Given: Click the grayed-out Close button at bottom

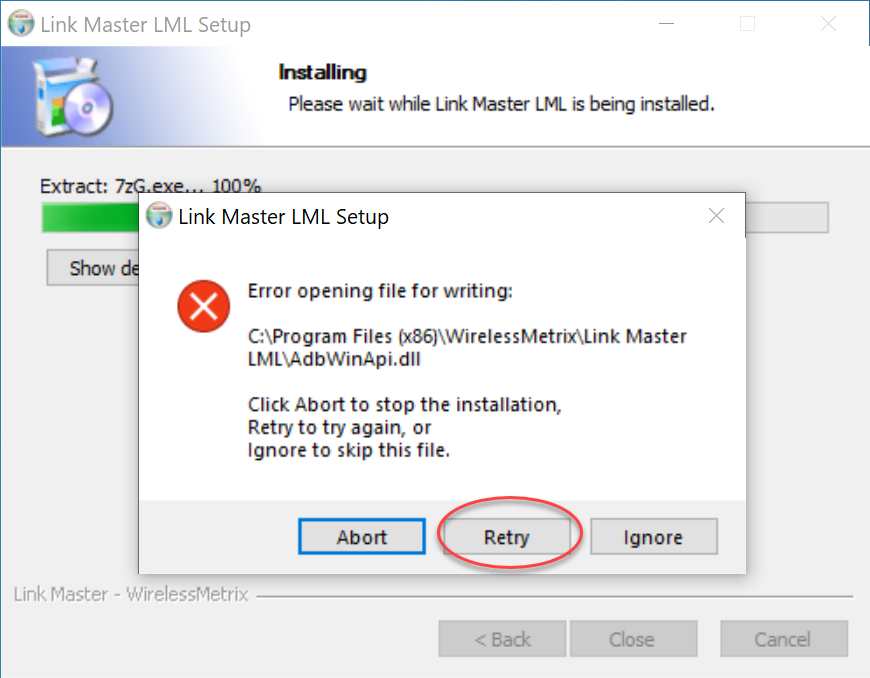Looking at the screenshot, I should [633, 639].
